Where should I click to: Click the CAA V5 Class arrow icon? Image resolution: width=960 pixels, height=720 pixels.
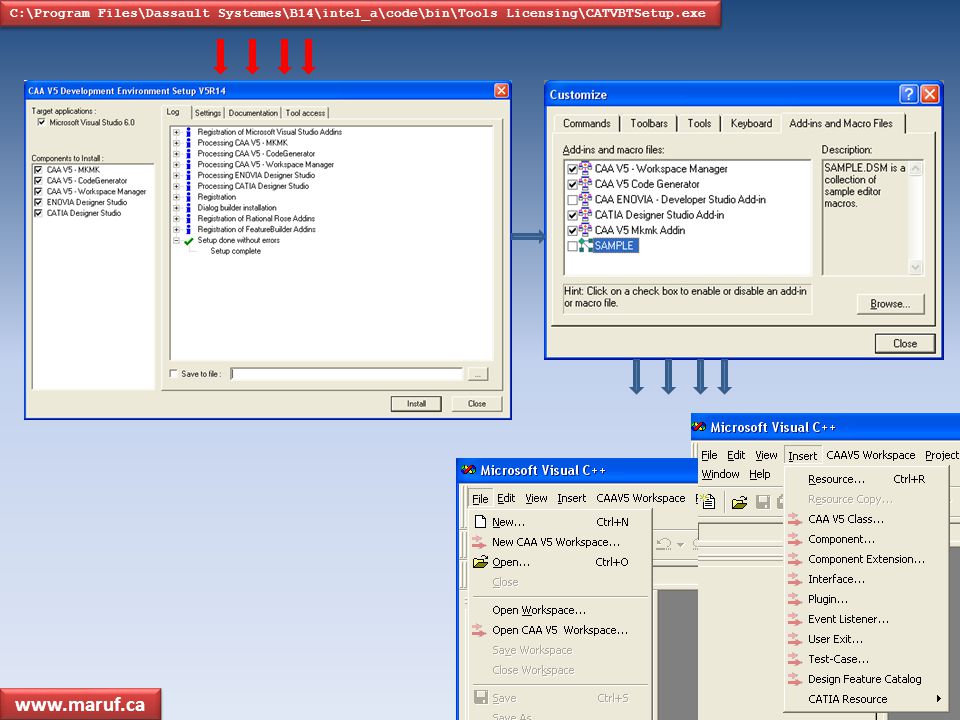coord(795,519)
